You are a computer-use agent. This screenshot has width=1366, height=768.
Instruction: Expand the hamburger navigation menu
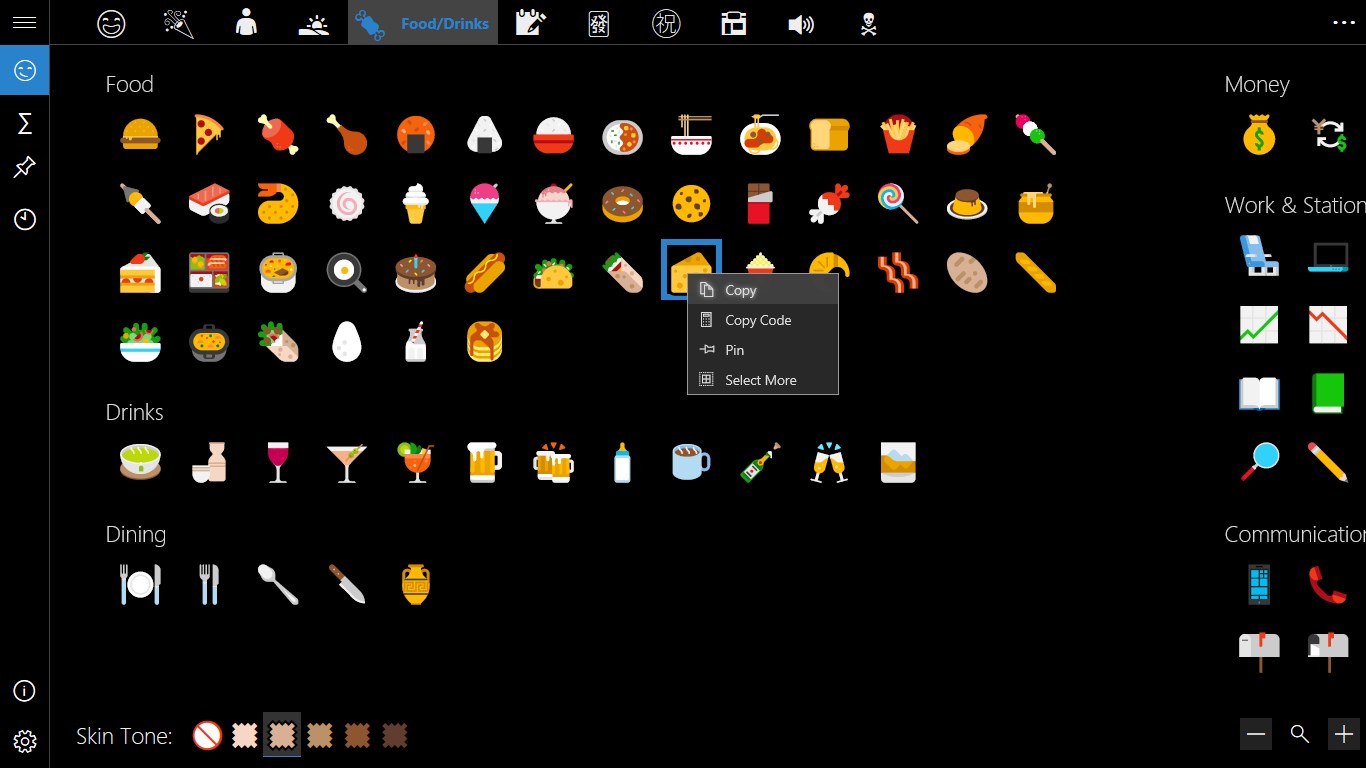click(x=23, y=23)
